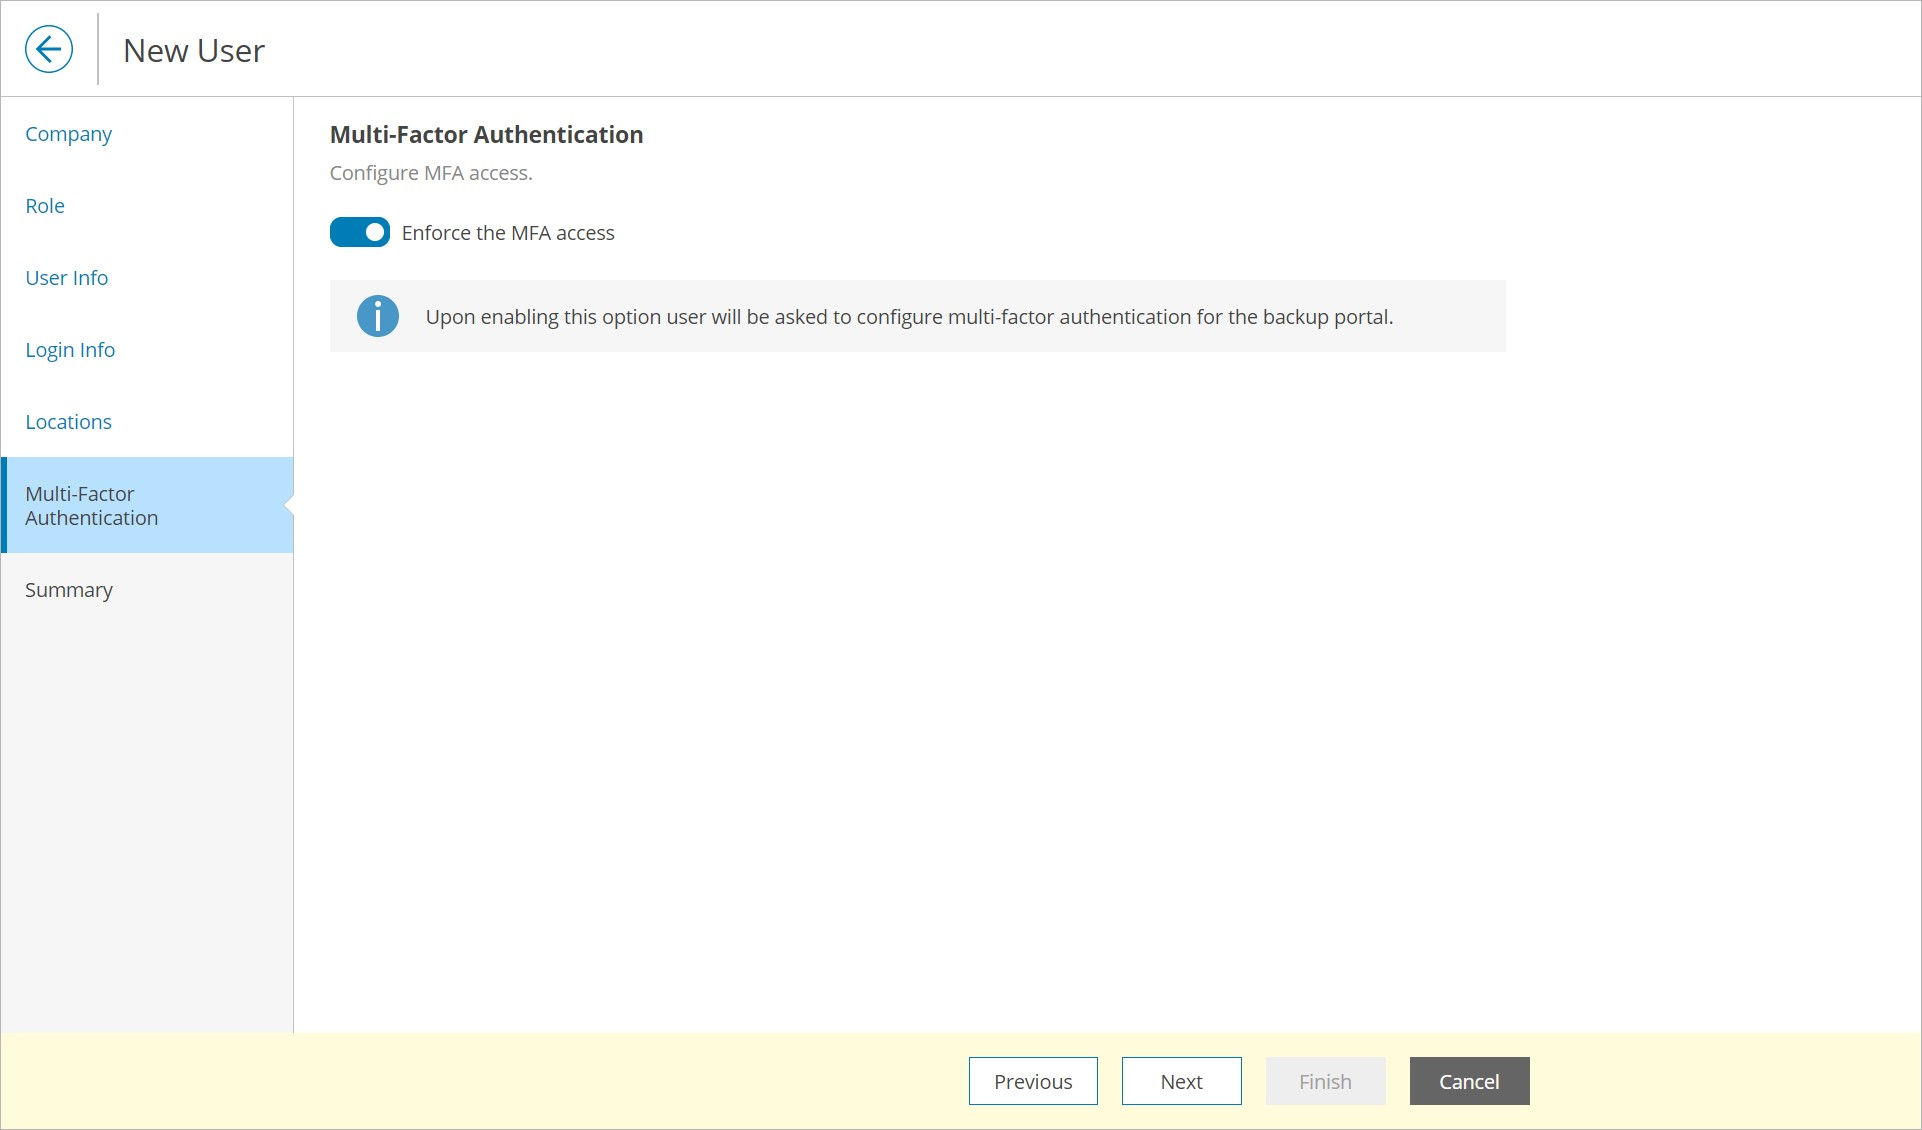
Task: Click Next to continue the wizard
Action: coord(1181,1081)
